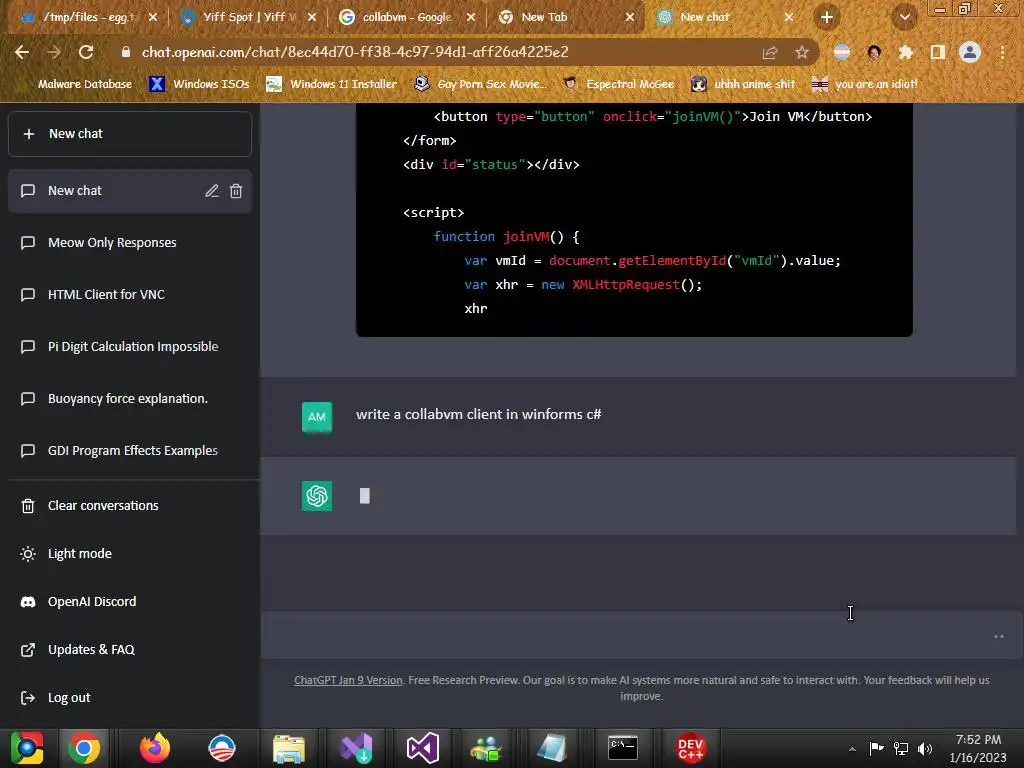Open the Windows 11 Installer bookmark
Viewport: 1024px width, 768px height.
pos(331,84)
